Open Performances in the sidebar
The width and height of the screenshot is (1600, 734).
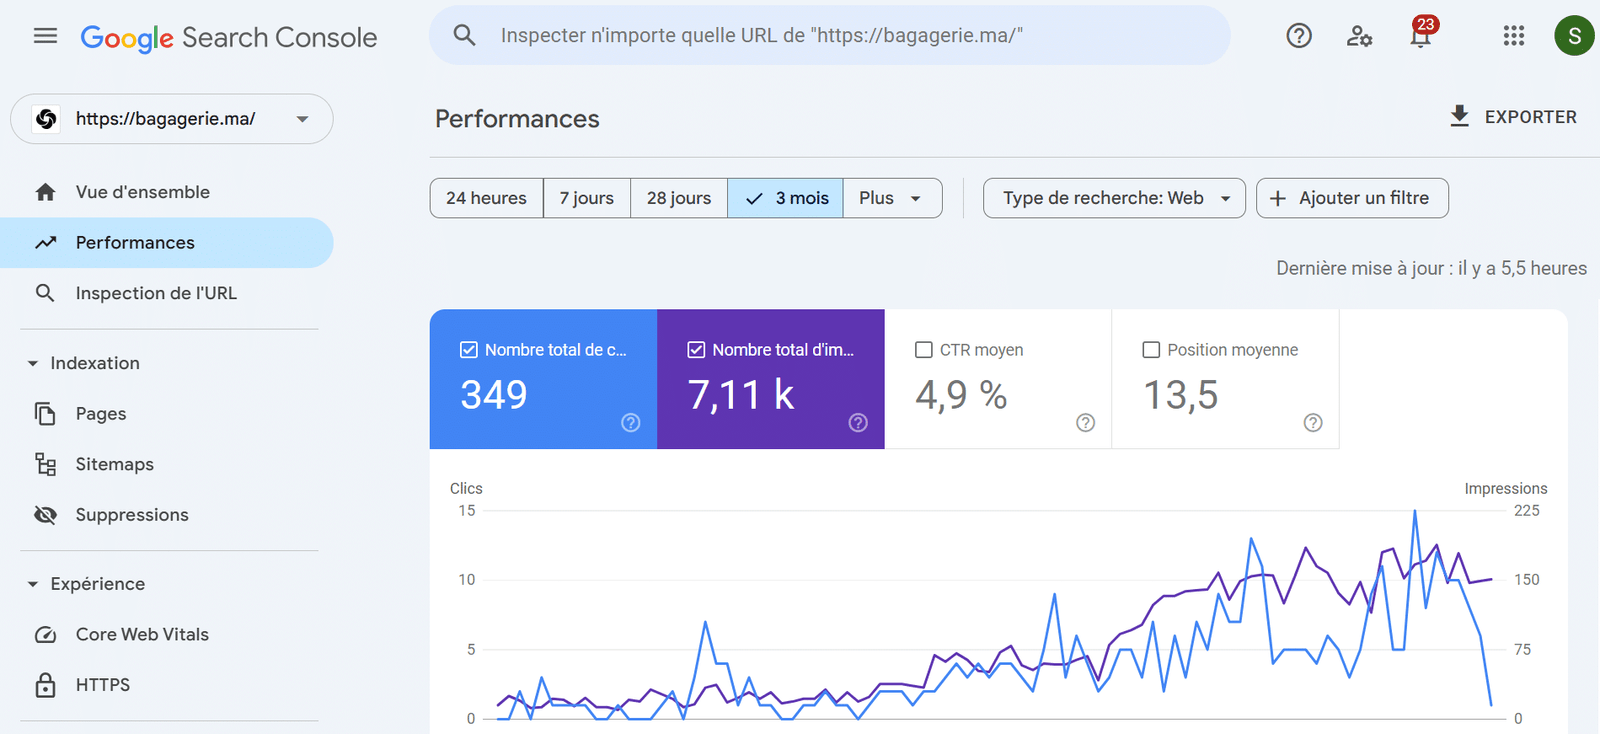point(166,243)
